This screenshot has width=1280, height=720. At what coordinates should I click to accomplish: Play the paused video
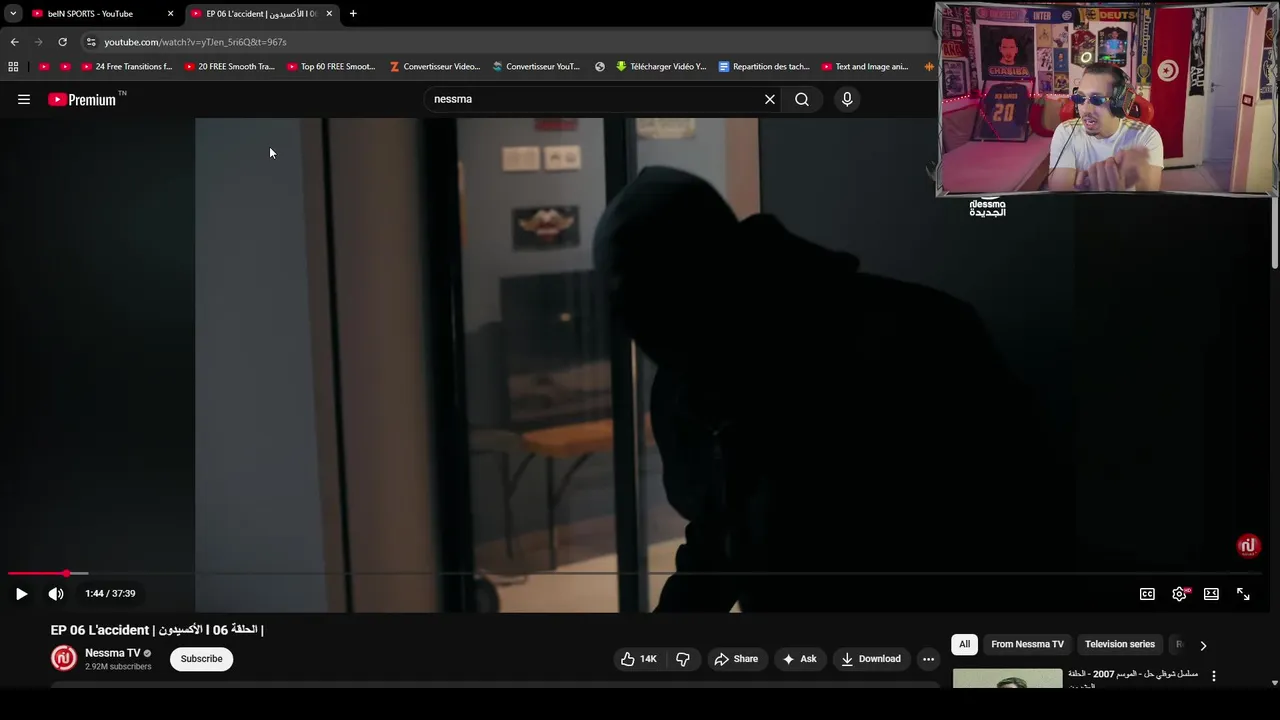pyautogui.click(x=21, y=594)
